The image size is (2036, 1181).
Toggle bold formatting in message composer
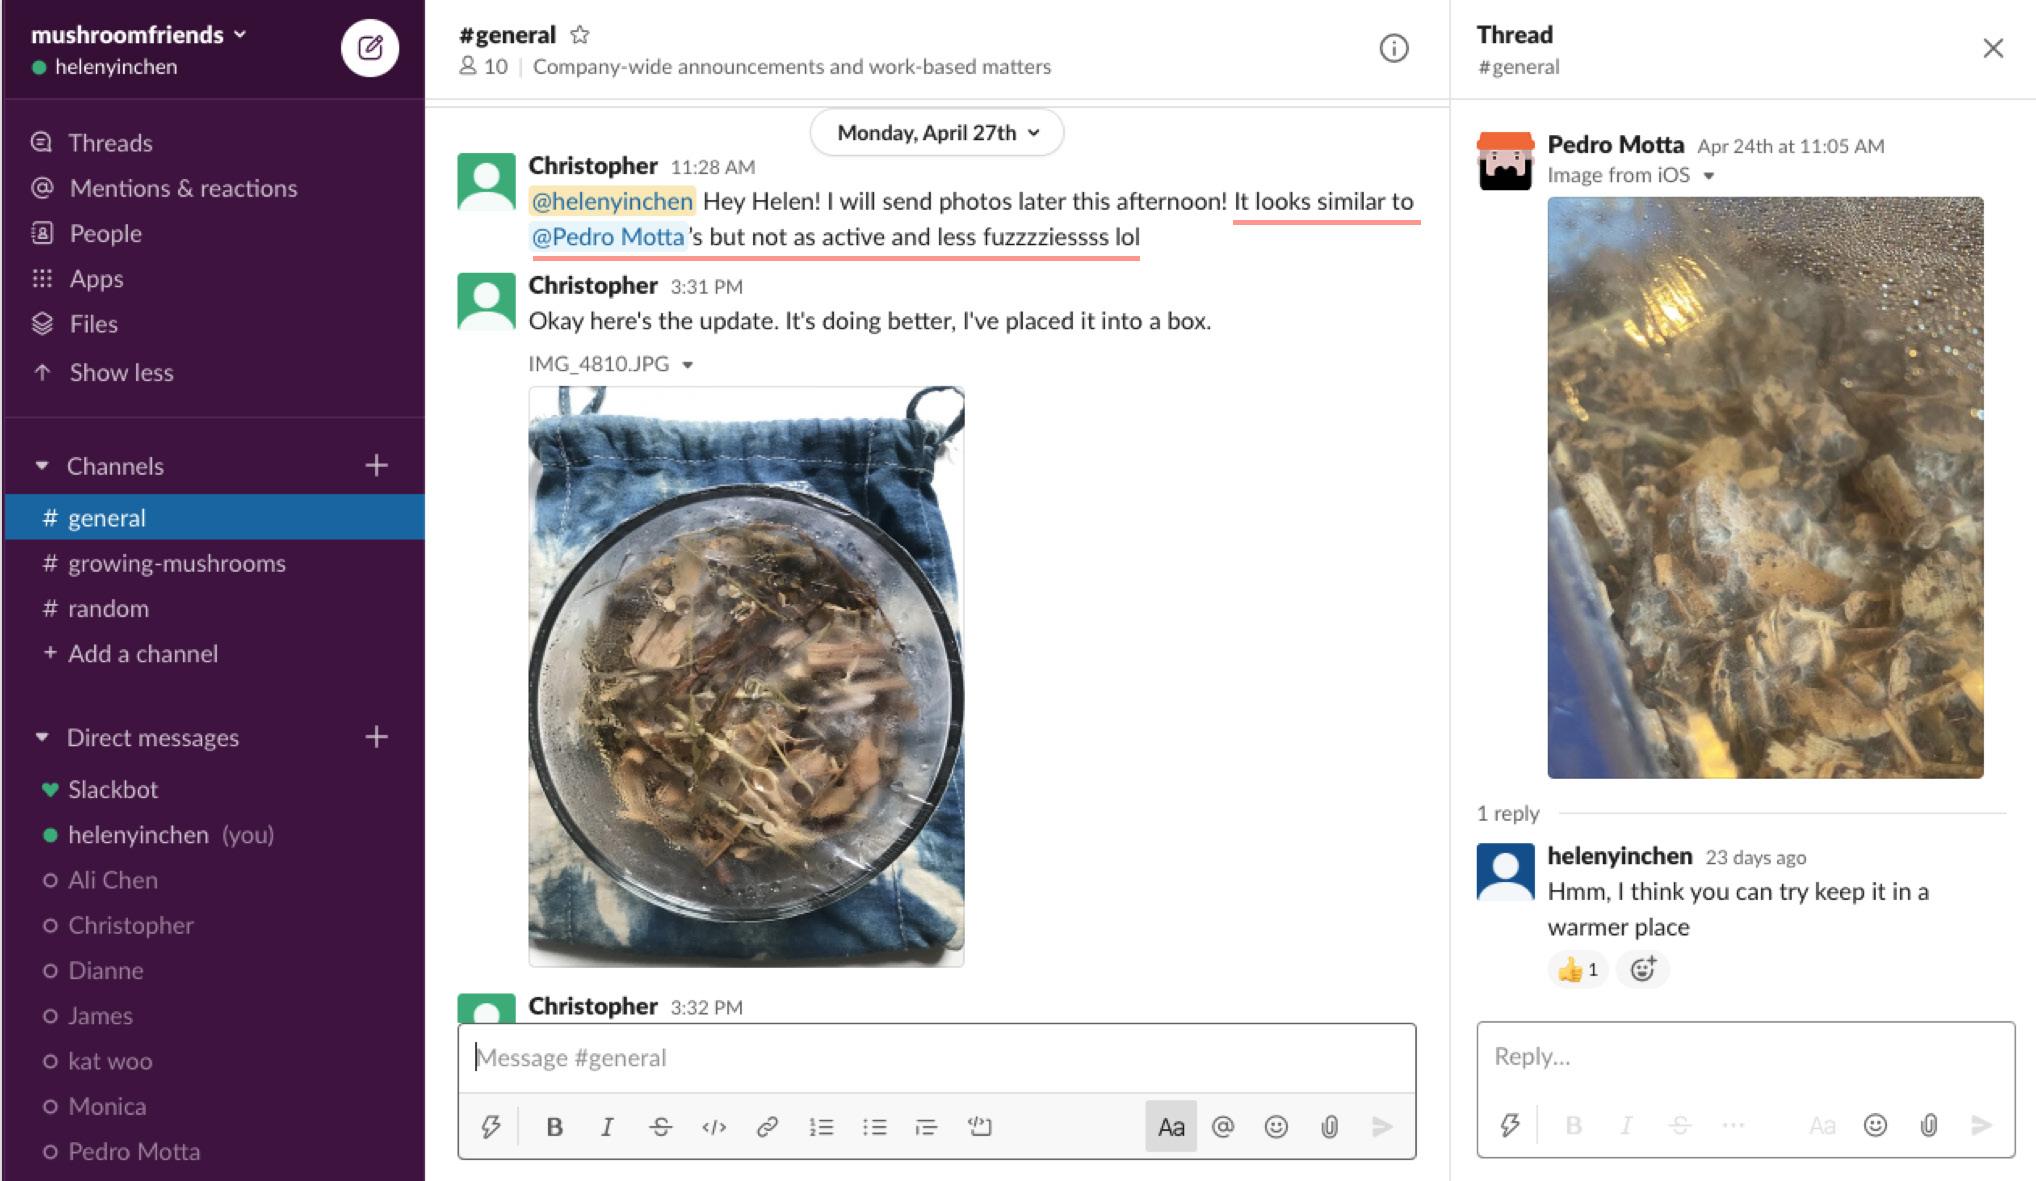554,1127
